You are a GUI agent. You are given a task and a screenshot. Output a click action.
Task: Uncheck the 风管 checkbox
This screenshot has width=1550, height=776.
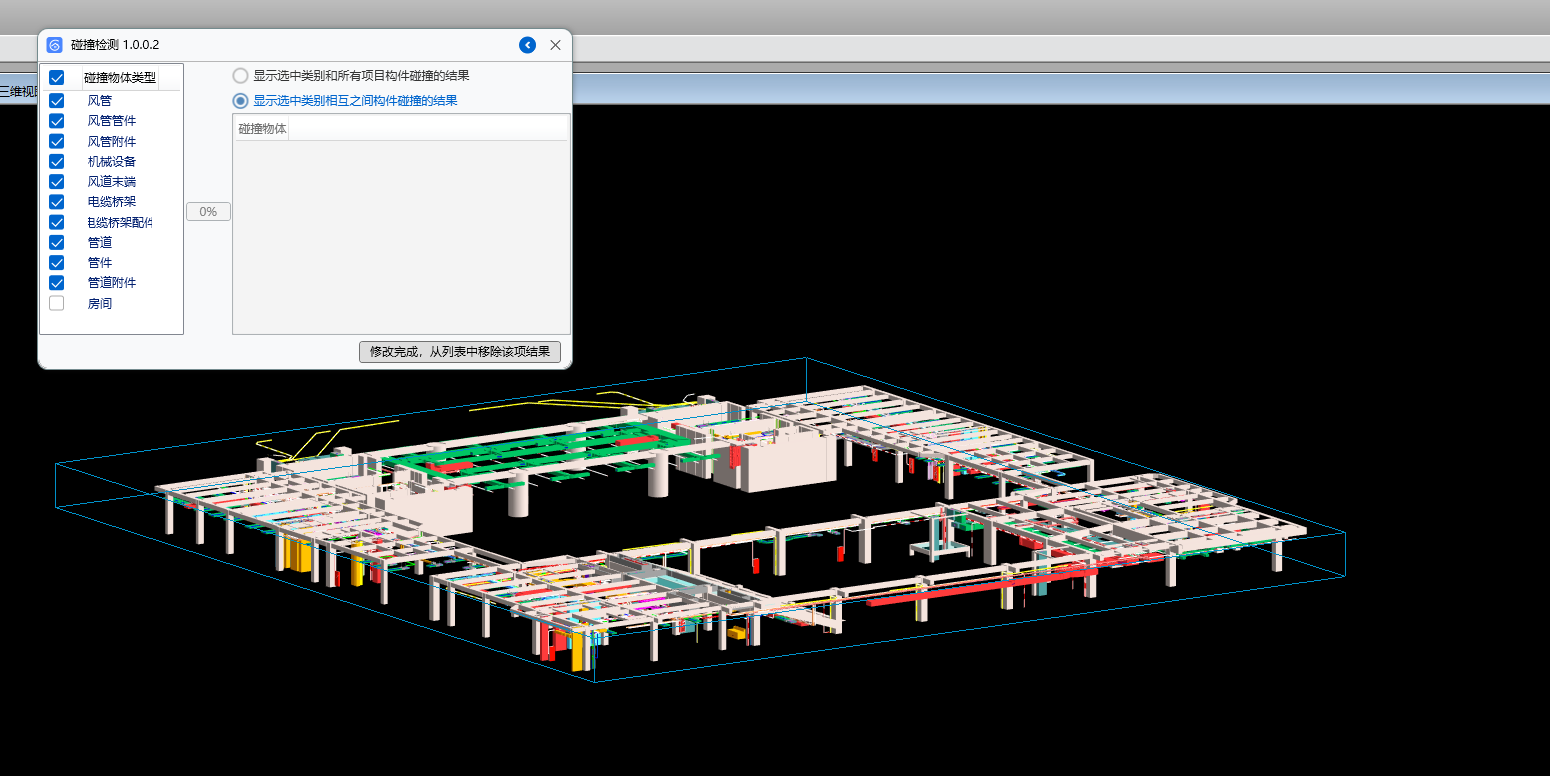point(57,101)
